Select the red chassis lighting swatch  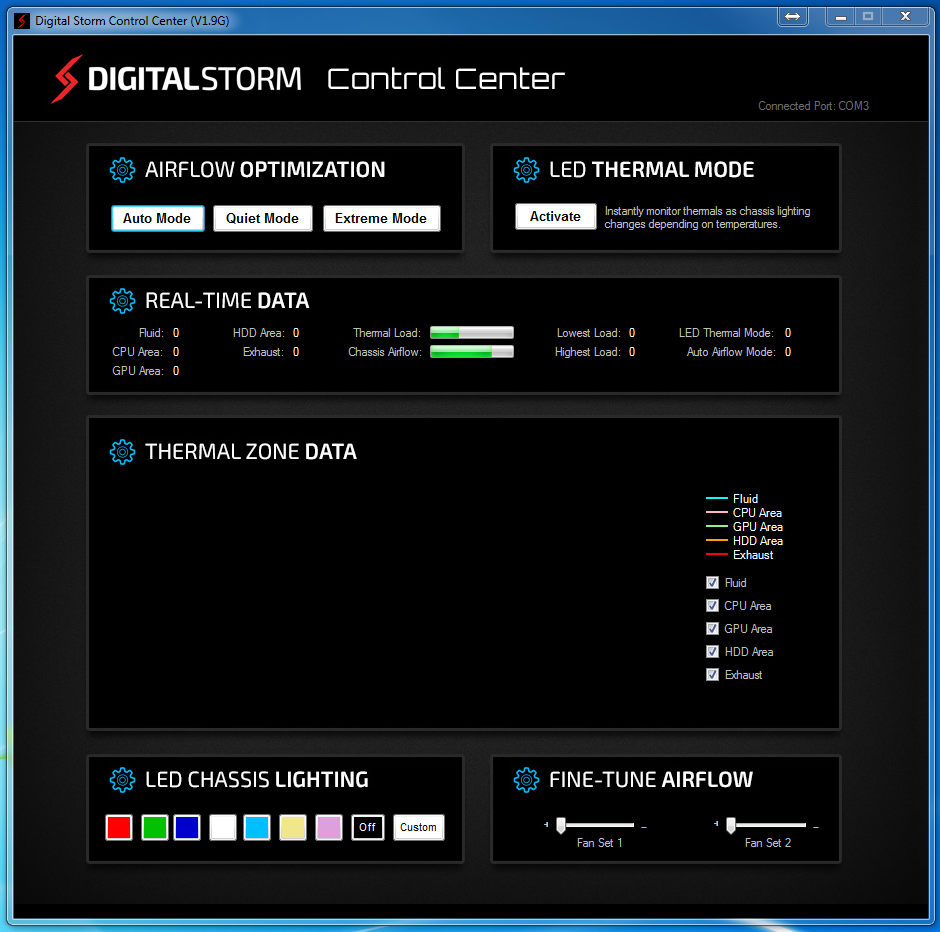118,827
